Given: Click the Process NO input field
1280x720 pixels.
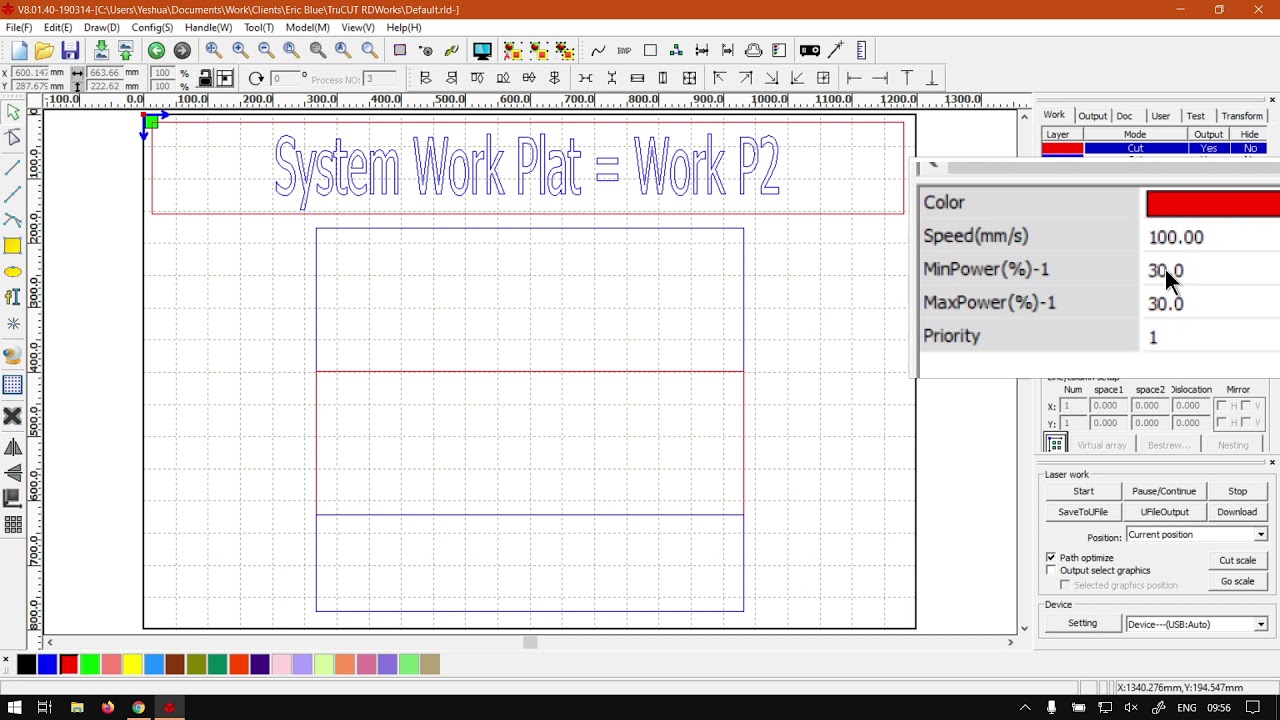Looking at the screenshot, I should tap(382, 79).
